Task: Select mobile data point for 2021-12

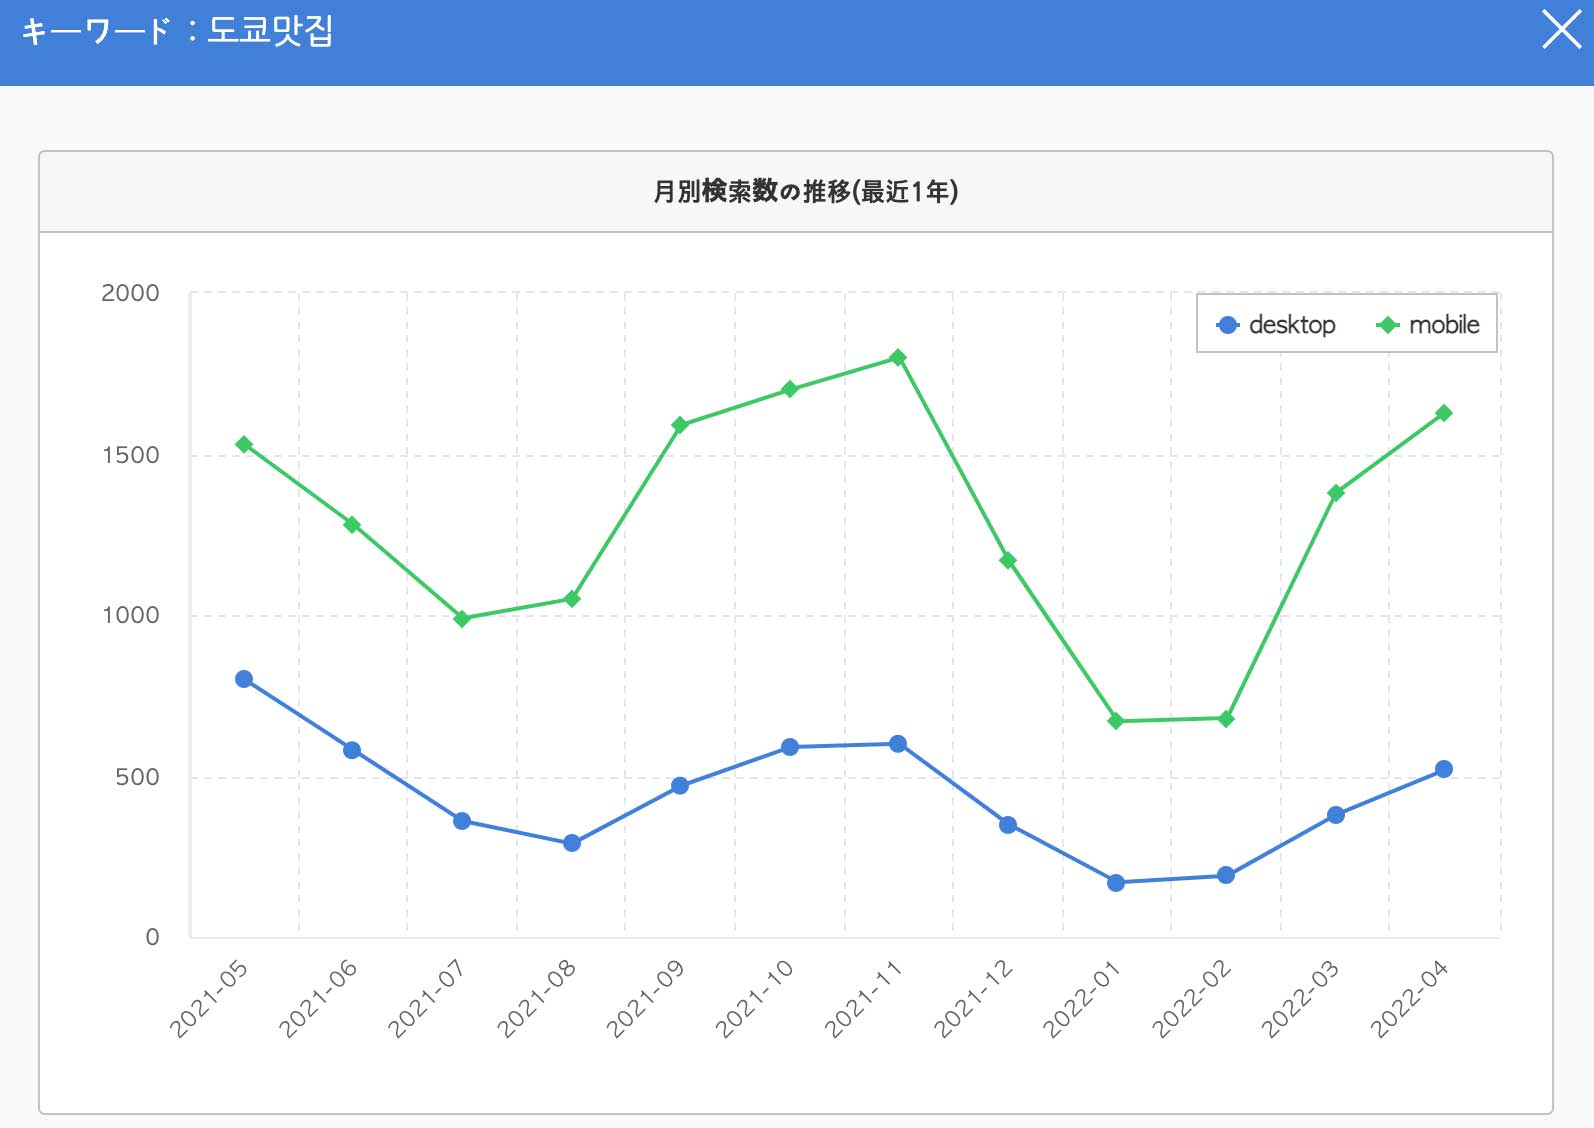Action: [1008, 560]
